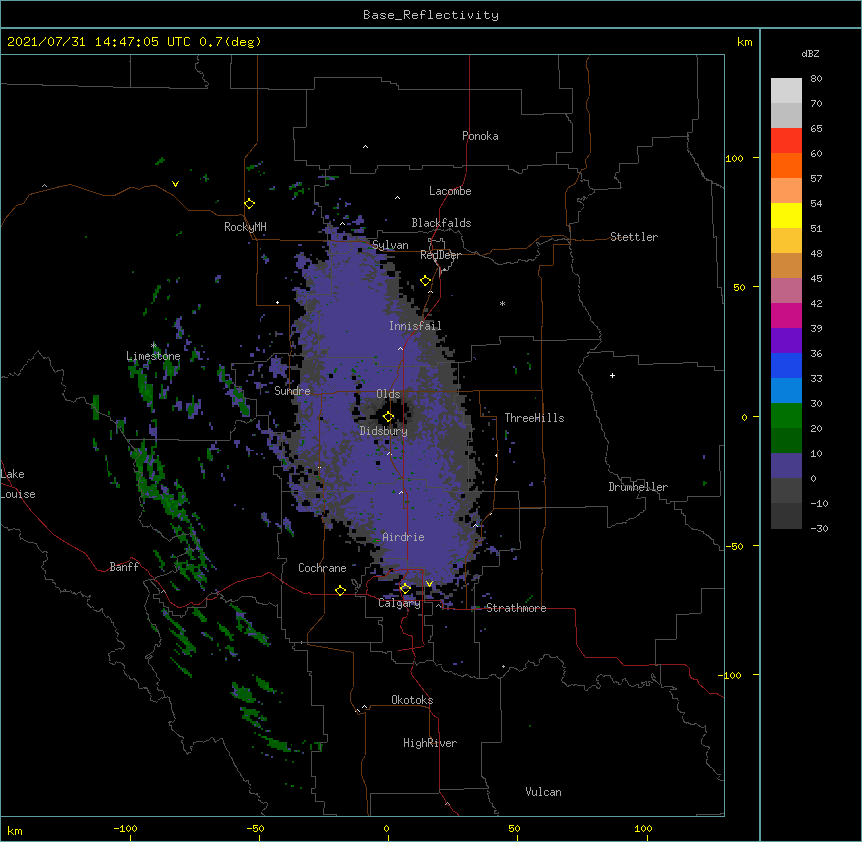Click the purple 10 dBZ legend swatch
This screenshot has width=862, height=842.
tap(786, 466)
